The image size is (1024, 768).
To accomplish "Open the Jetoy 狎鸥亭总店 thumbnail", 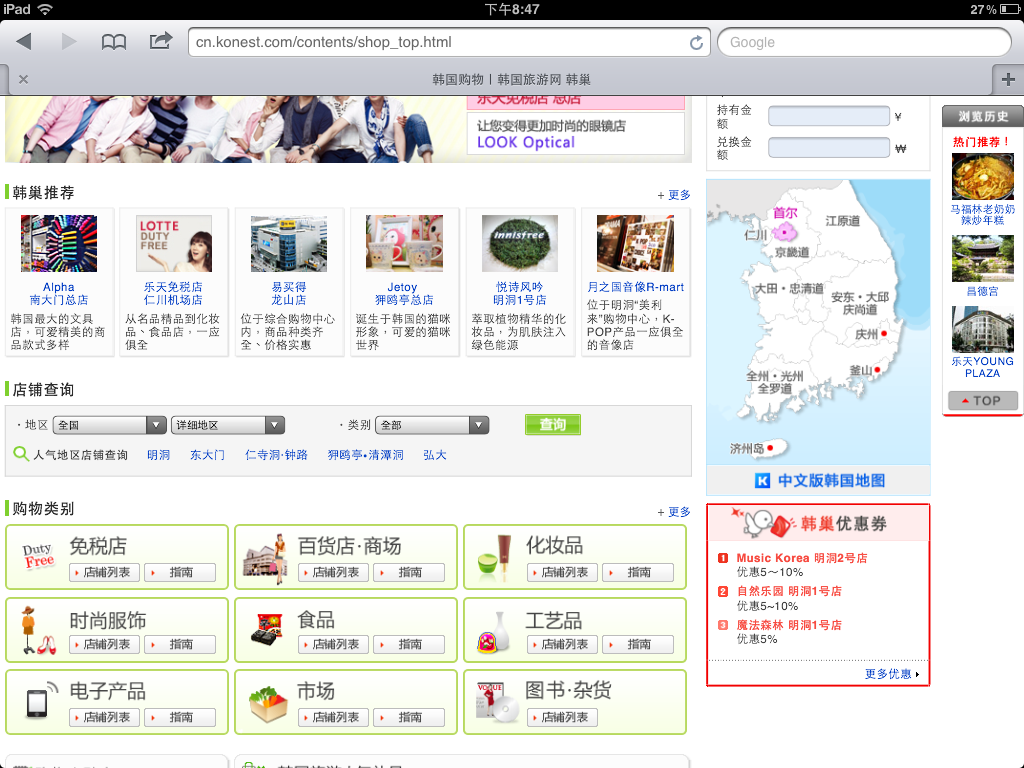I will coord(404,243).
